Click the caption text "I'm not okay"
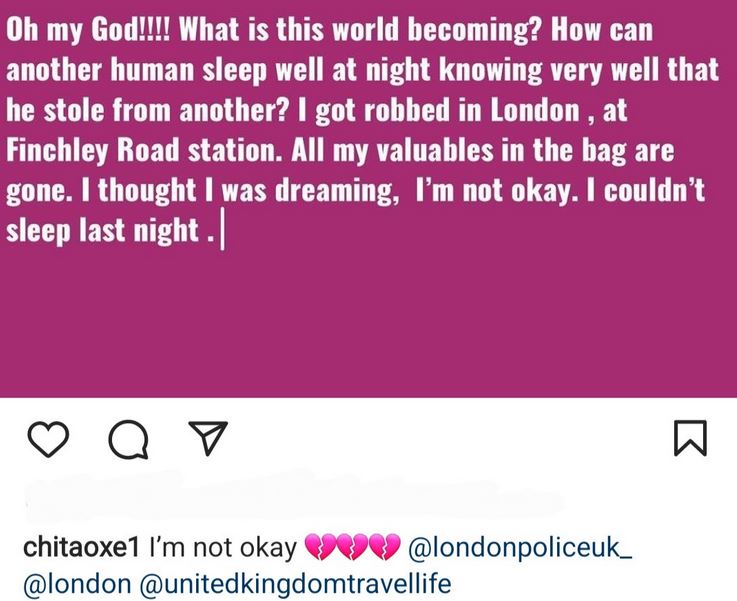This screenshot has height=601, width=737. 221,548
